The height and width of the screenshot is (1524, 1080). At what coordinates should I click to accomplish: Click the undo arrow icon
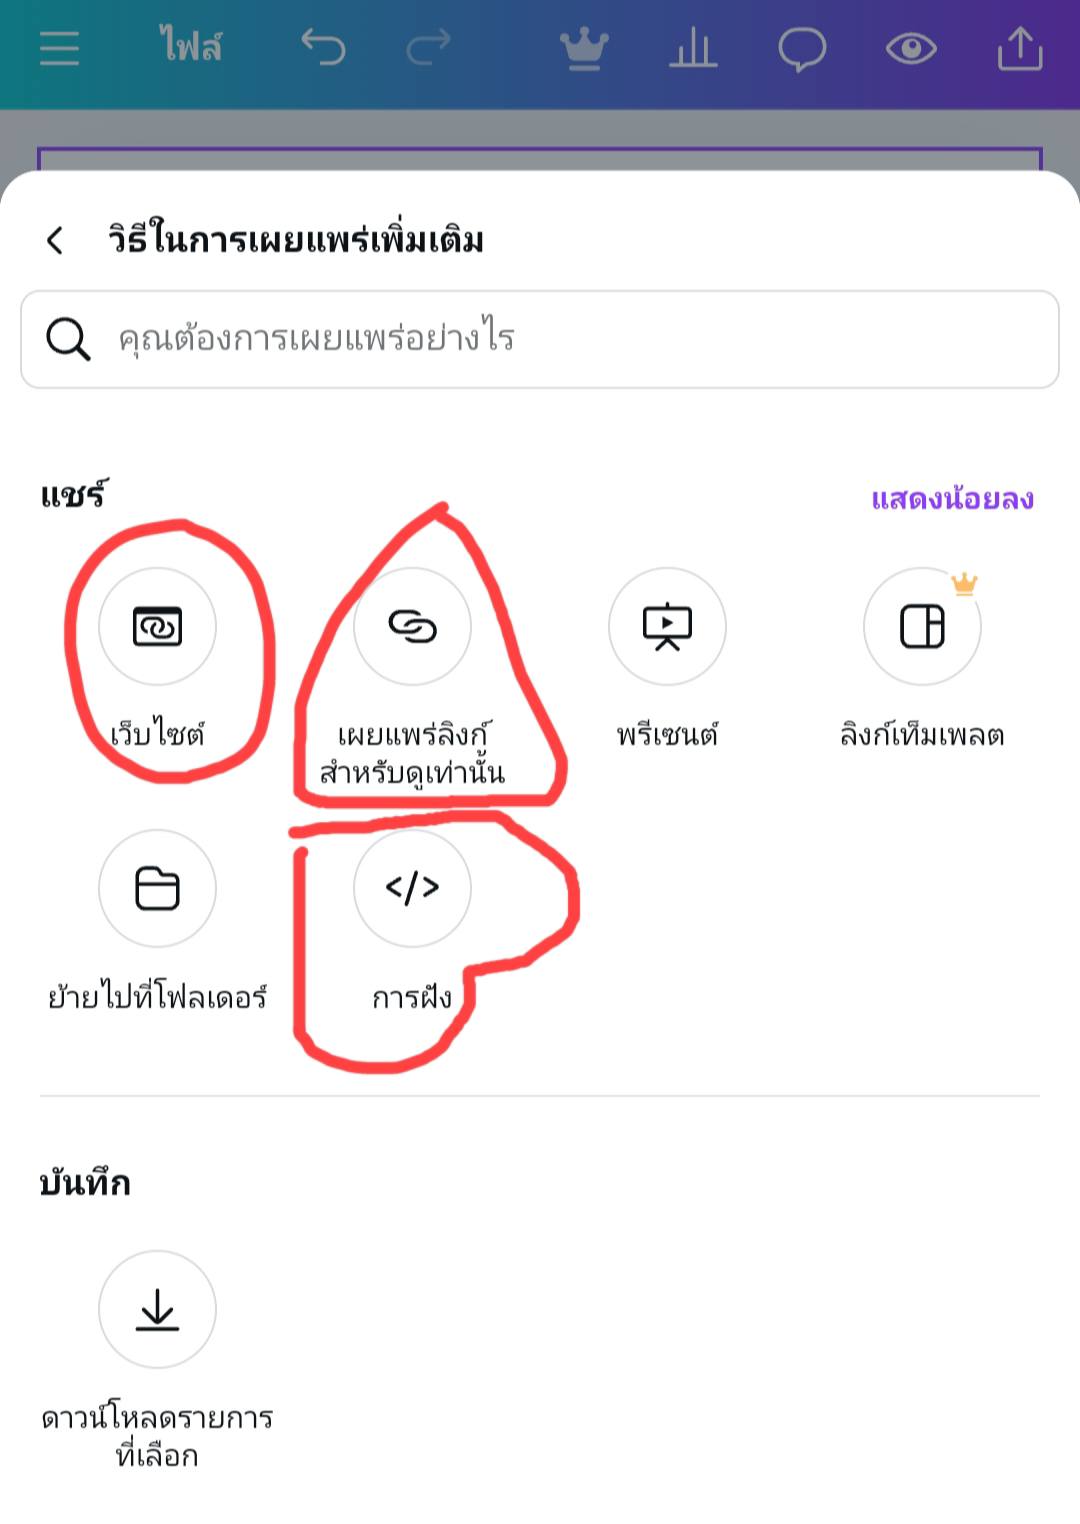click(323, 47)
